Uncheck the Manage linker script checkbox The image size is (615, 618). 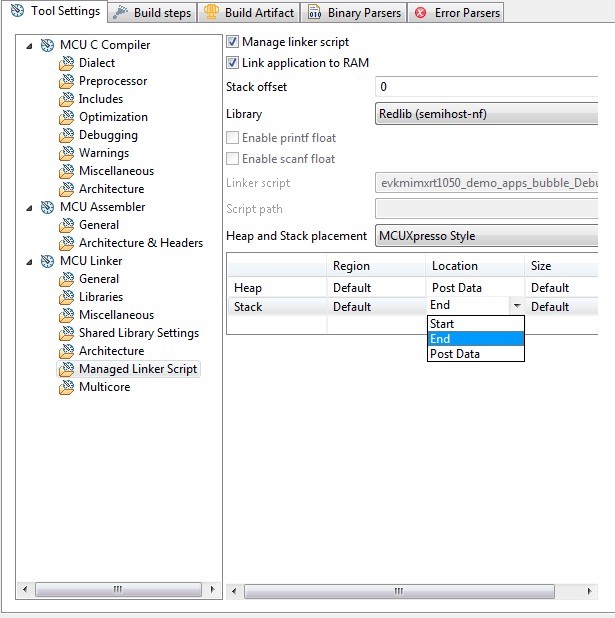233,42
